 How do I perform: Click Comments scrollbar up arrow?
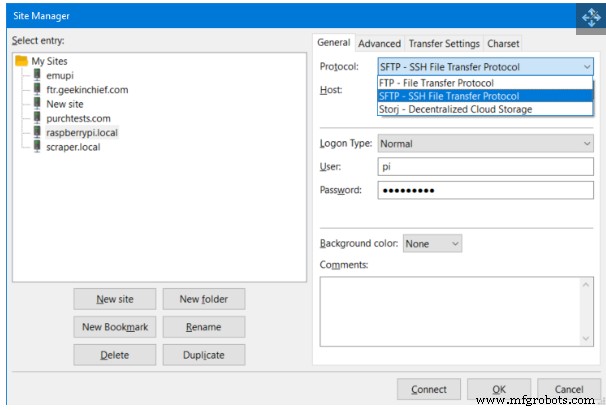click(586, 285)
